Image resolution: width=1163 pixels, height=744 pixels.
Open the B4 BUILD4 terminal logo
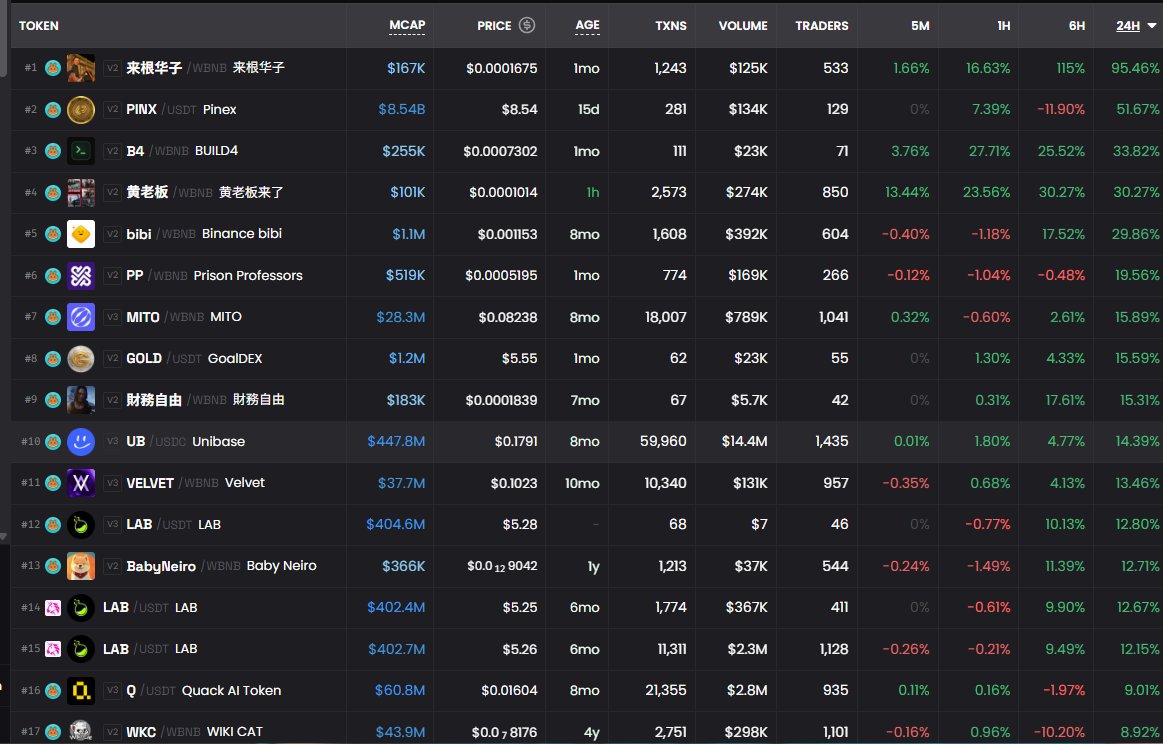(81, 151)
